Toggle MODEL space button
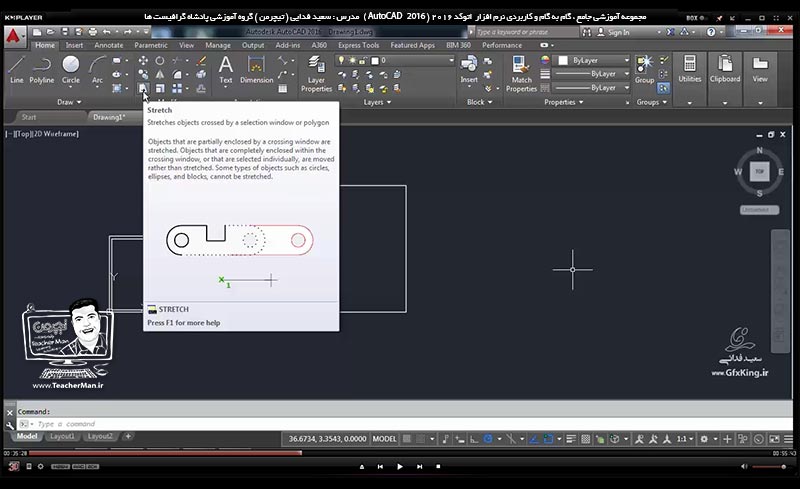 click(x=384, y=439)
